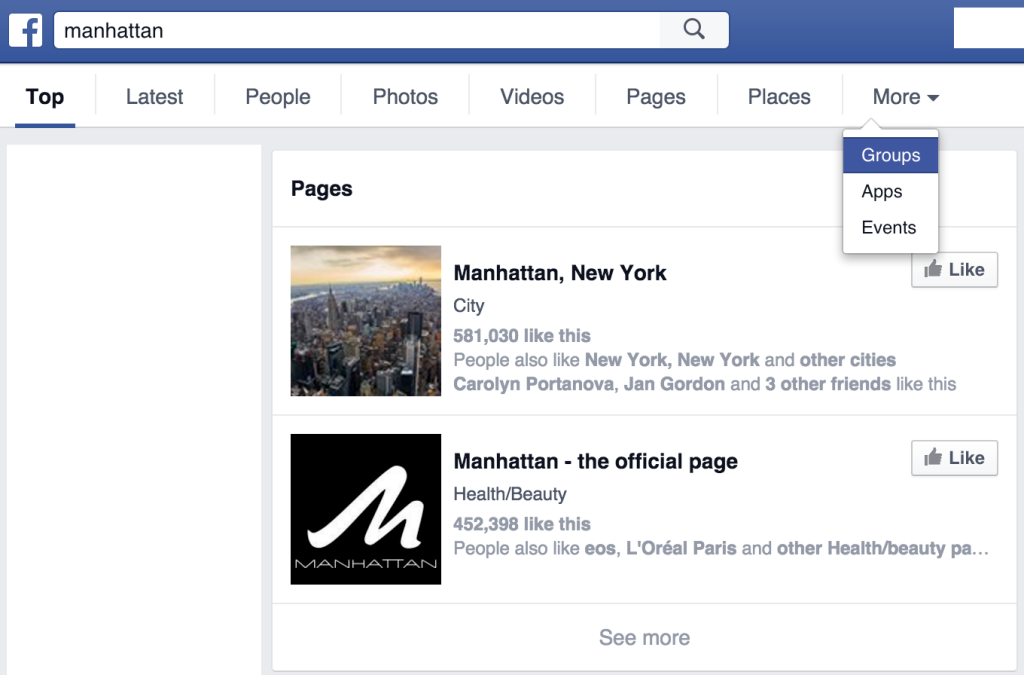The image size is (1024, 675).
Task: Choose Events in the More dropdown
Action: [890, 227]
